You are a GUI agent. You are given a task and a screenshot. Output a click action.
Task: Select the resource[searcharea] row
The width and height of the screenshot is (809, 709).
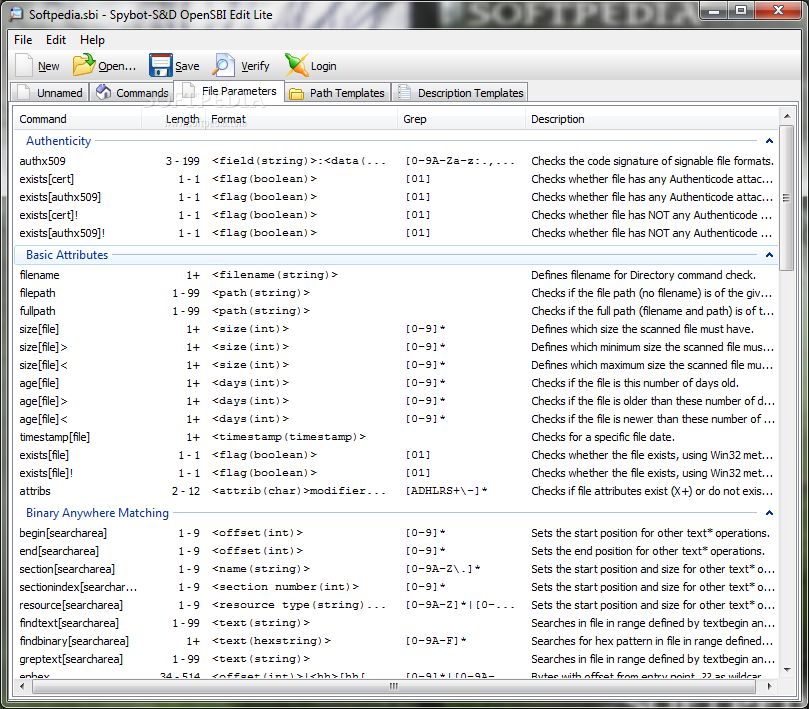(x=396, y=605)
